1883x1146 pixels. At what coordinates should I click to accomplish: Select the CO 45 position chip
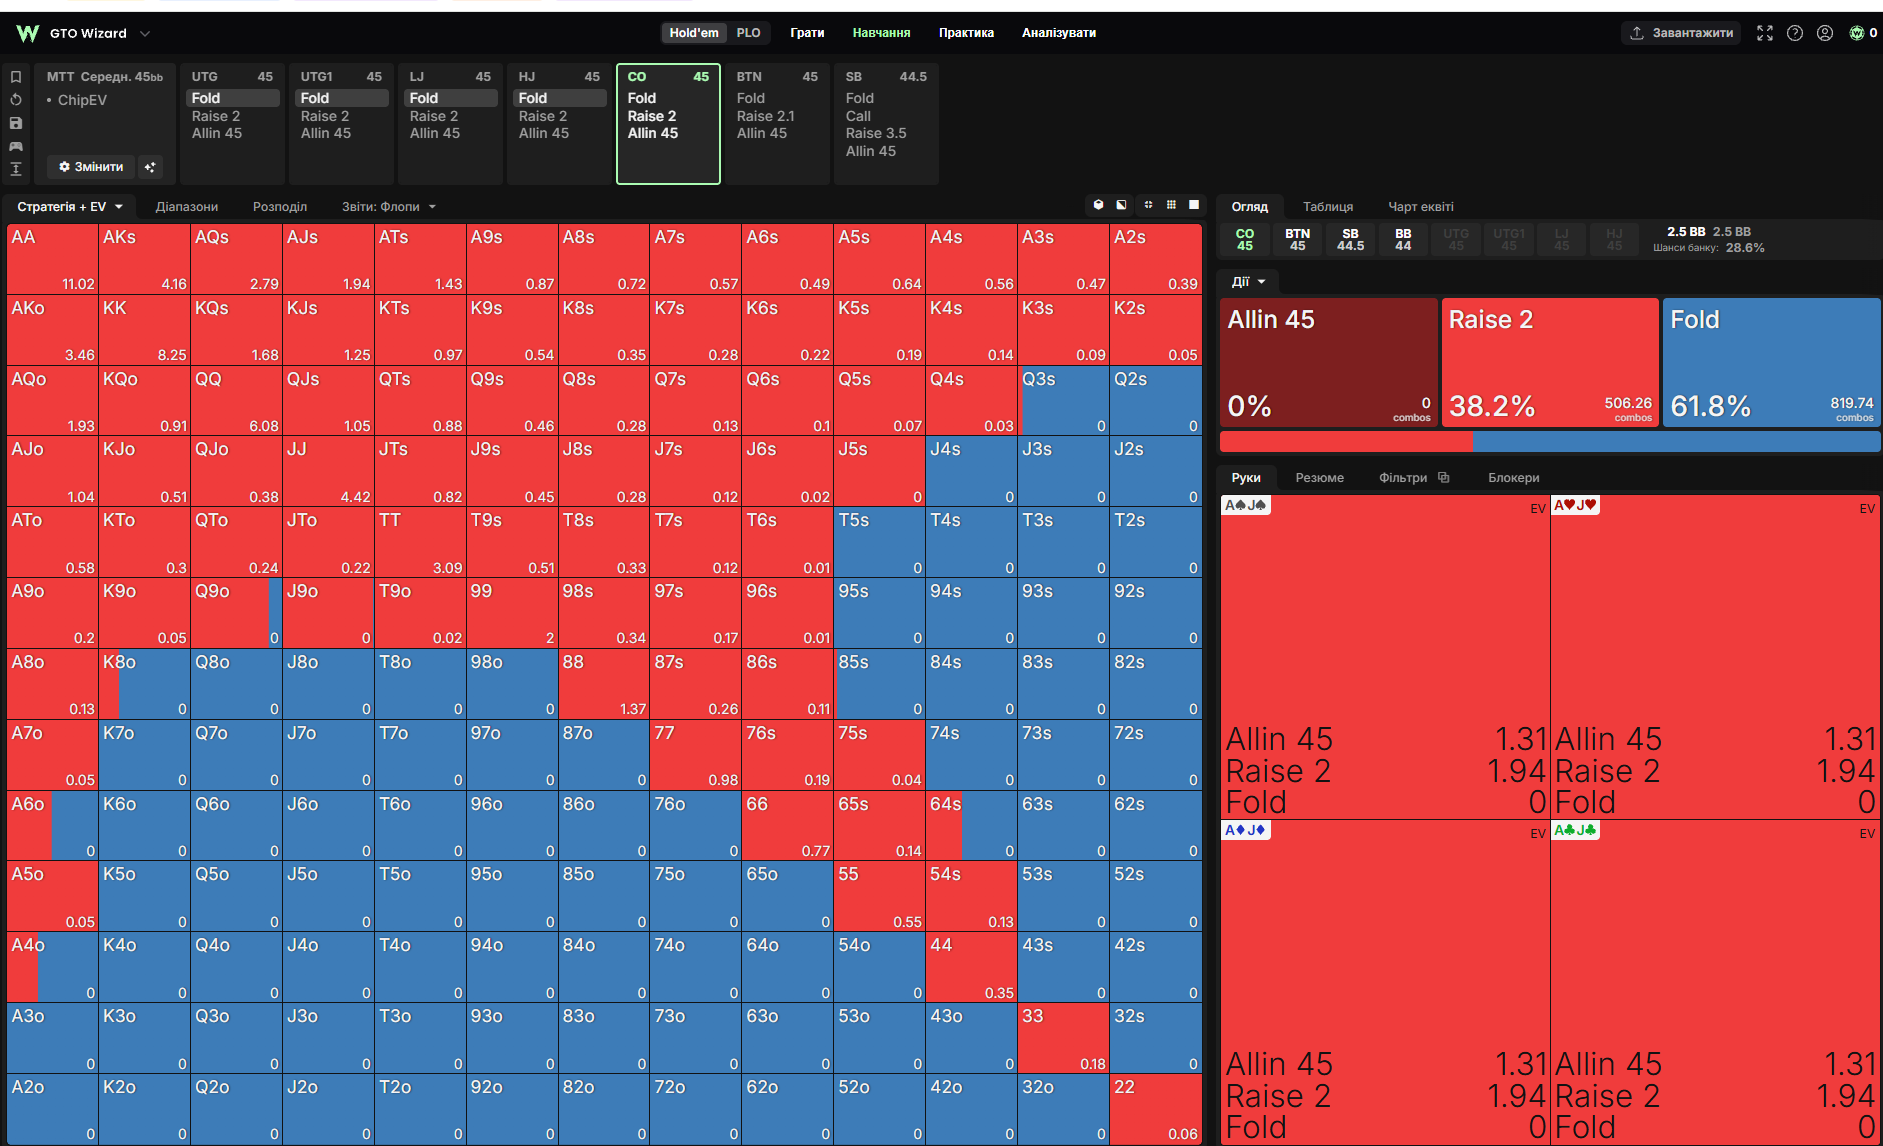[x=1245, y=240]
